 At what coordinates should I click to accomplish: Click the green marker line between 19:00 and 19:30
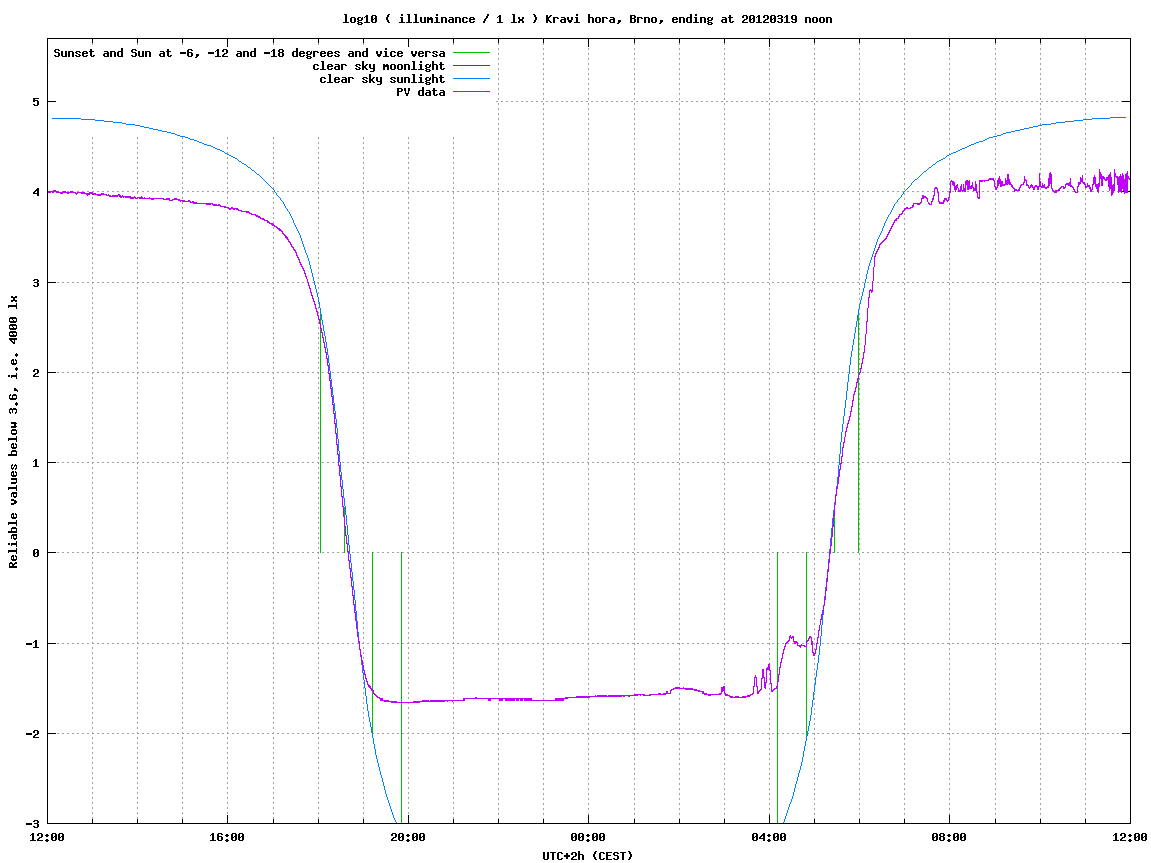[x=372, y=644]
